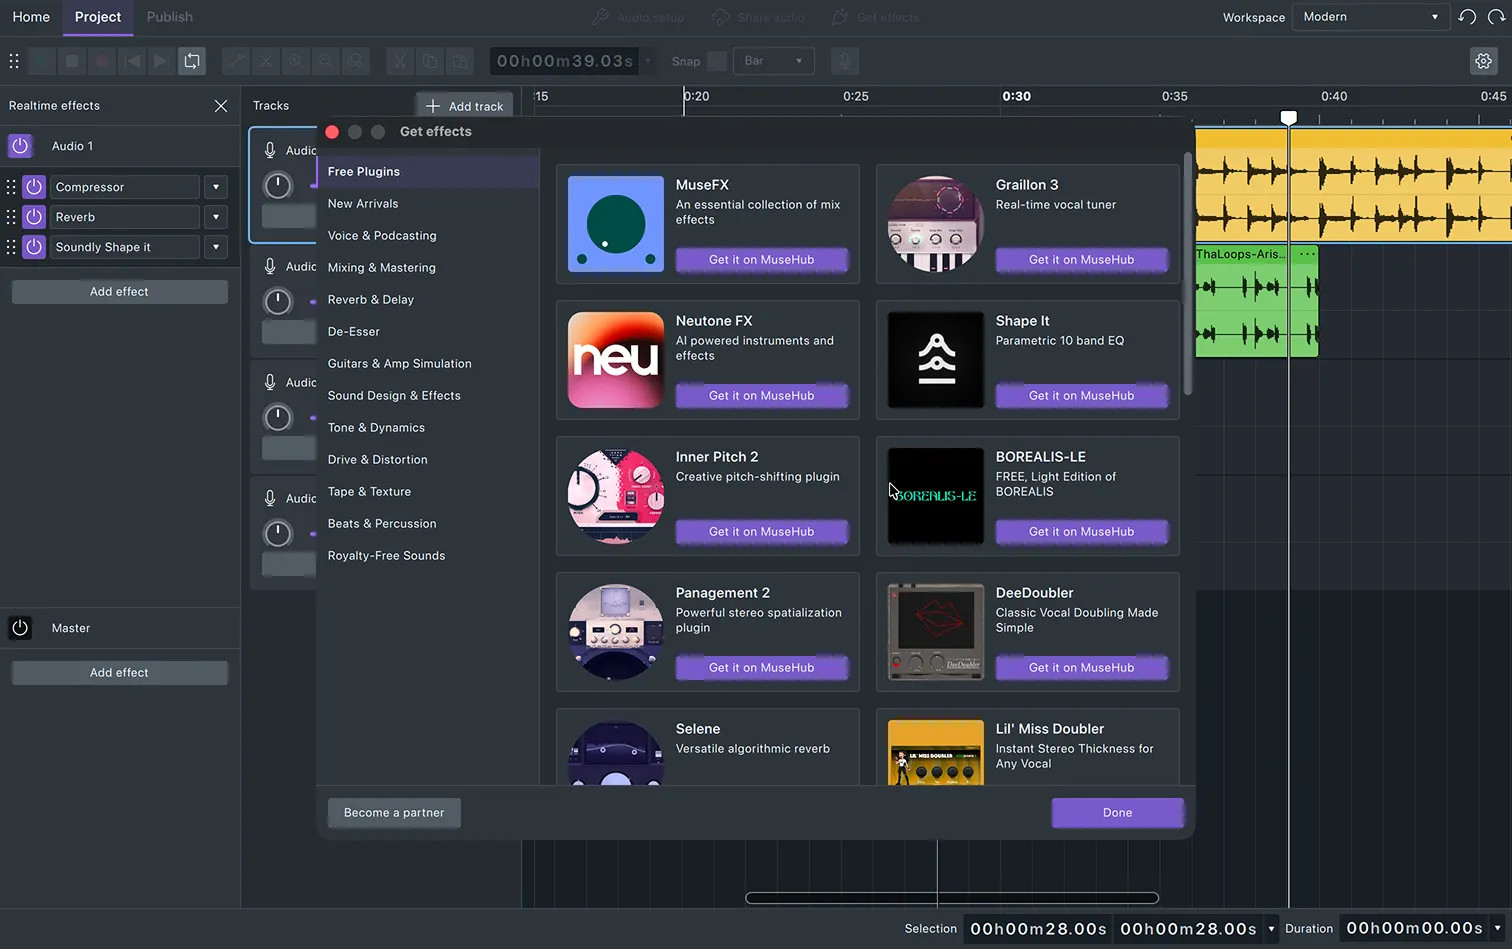Toggle the loop playback button
Image resolution: width=1512 pixels, height=949 pixels.
coord(191,61)
